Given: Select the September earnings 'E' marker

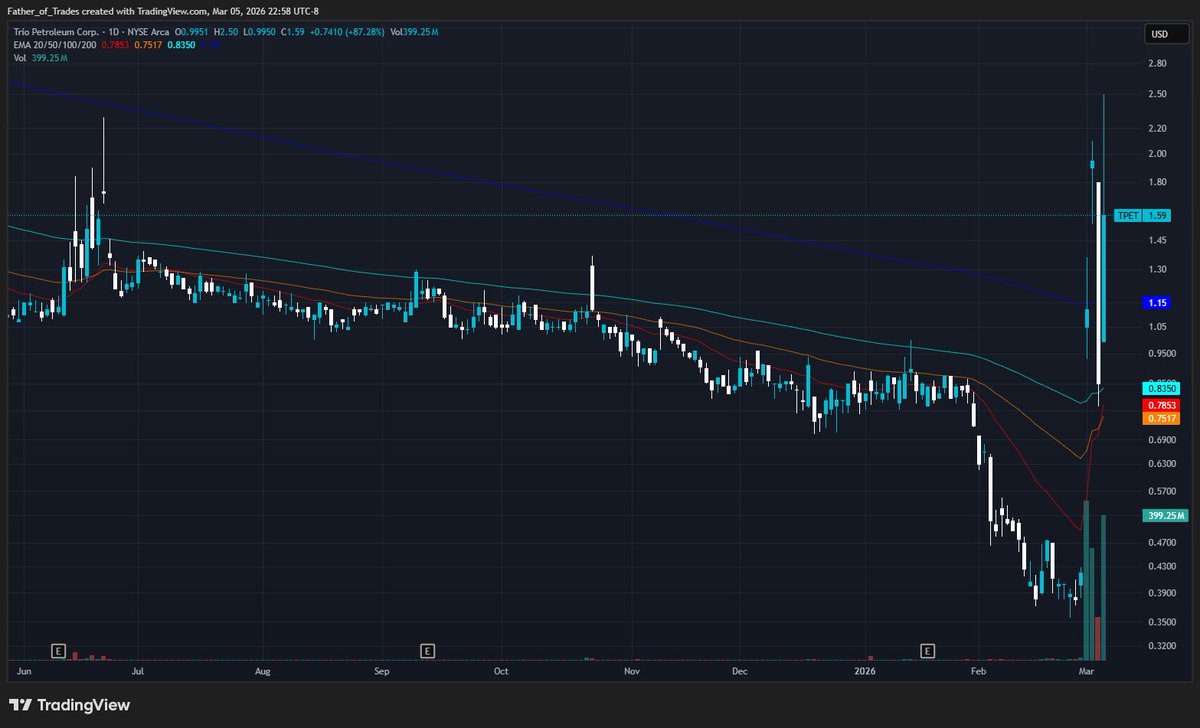Looking at the screenshot, I should tap(428, 650).
